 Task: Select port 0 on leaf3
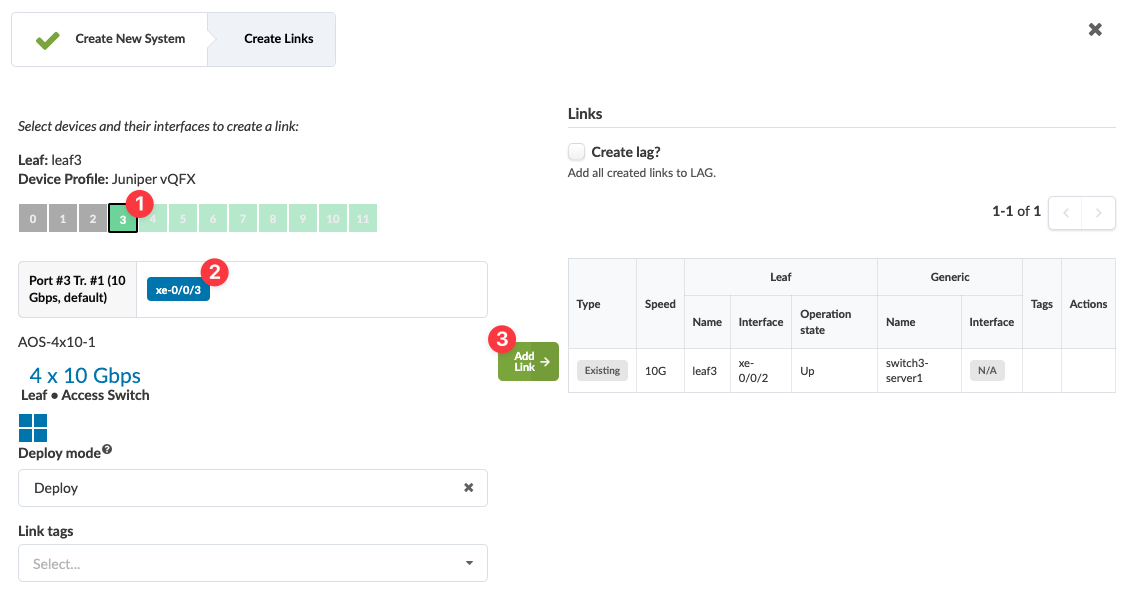point(33,219)
